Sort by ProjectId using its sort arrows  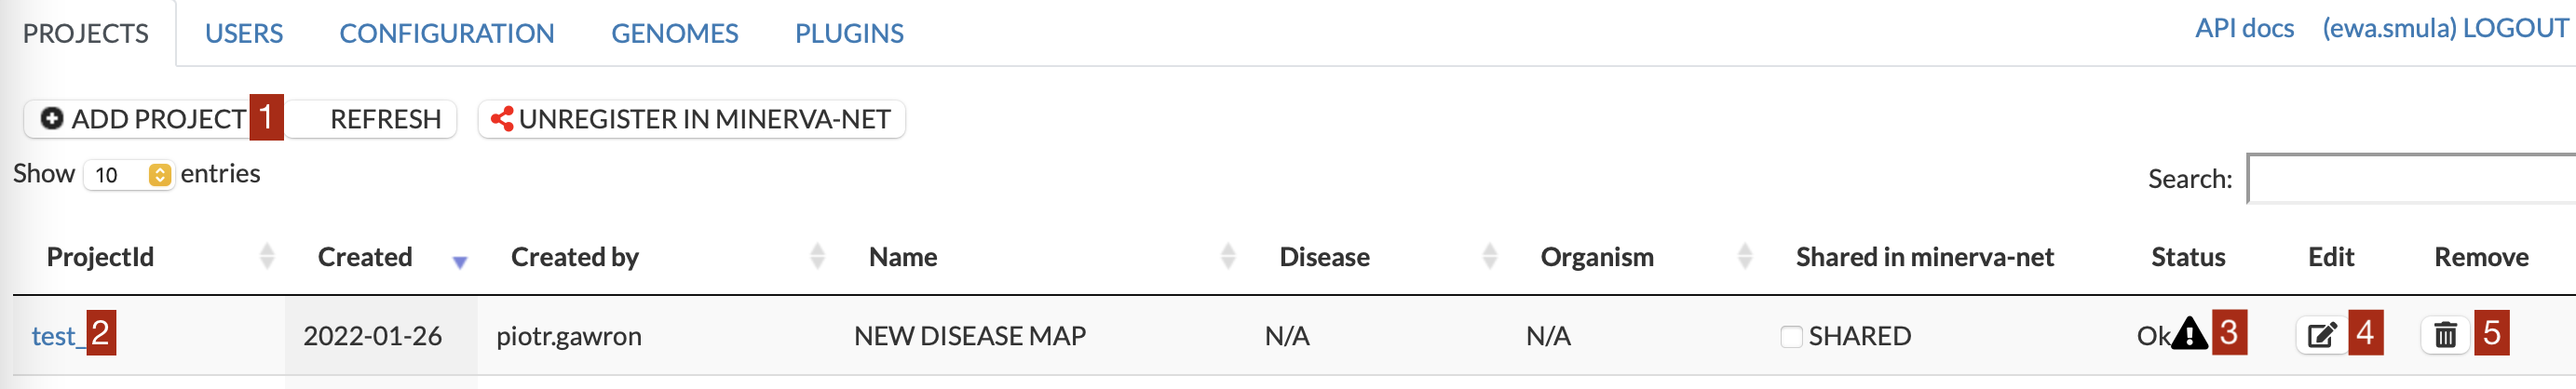click(x=267, y=257)
